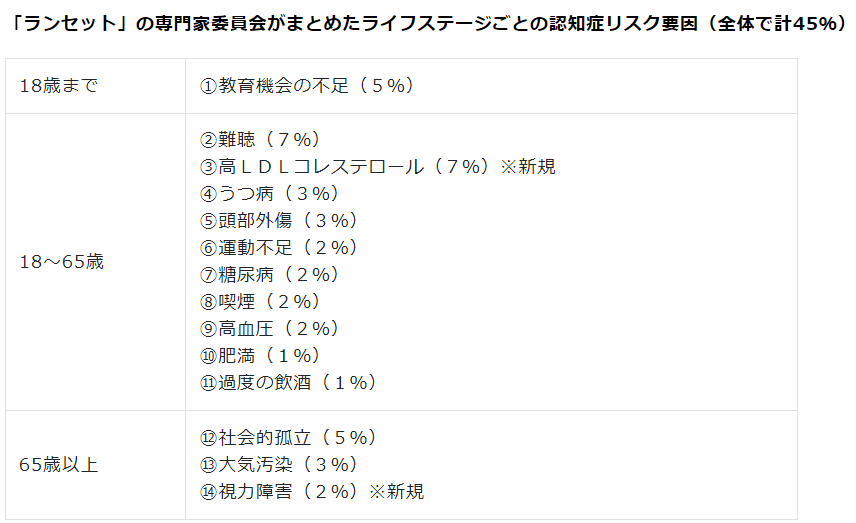Screen dimensions: 856x523
Task: Select the ⑥運動不足（2％）line
Action: (279, 248)
